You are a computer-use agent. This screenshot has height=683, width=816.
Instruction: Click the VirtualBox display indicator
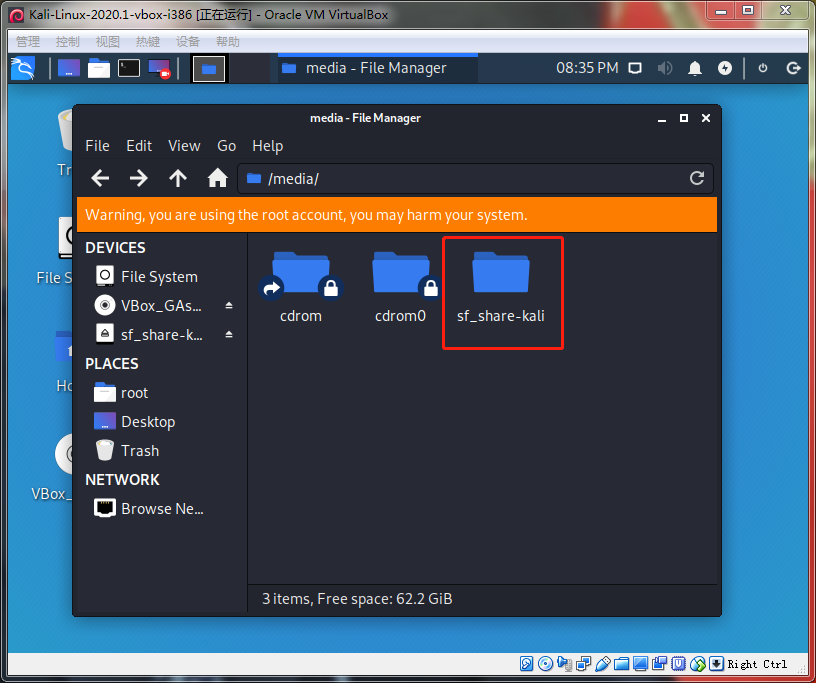(641, 664)
